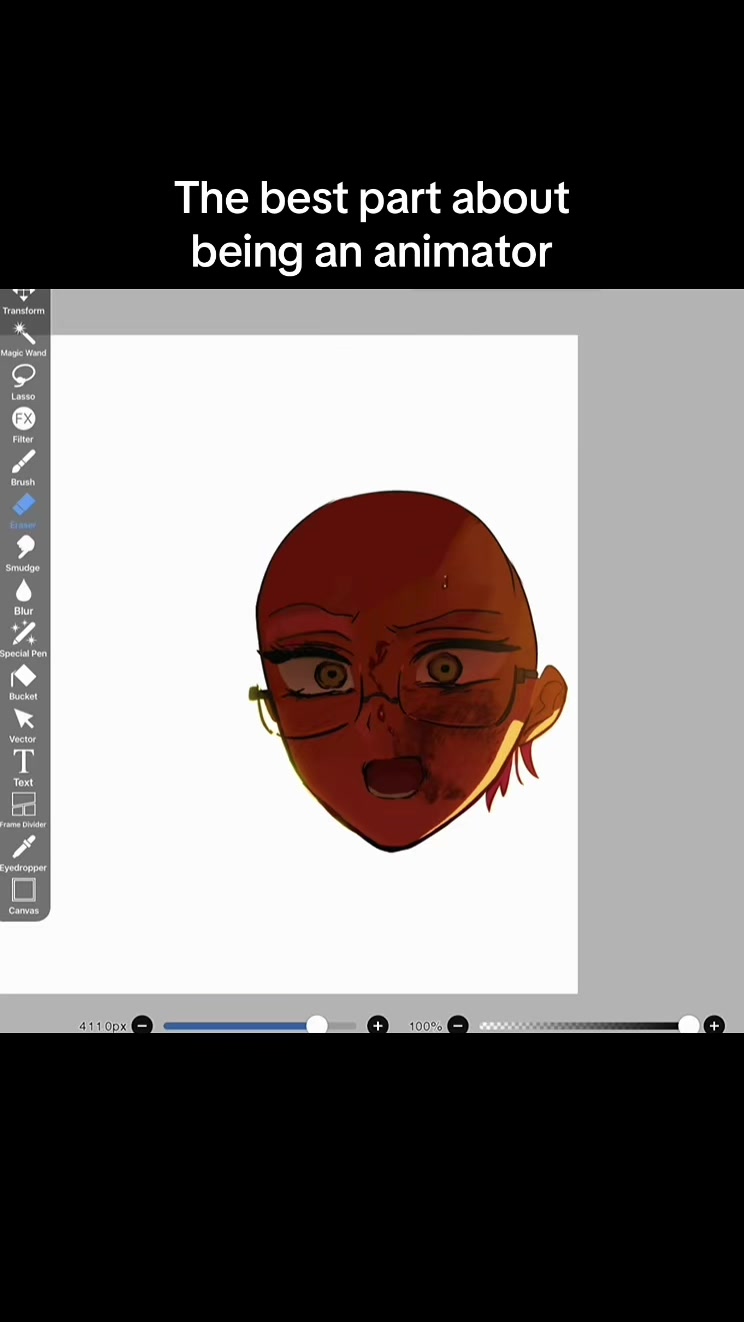Viewport: 744px width, 1322px height.
Task: Choose the Lasso selection tool
Action: 23,382
